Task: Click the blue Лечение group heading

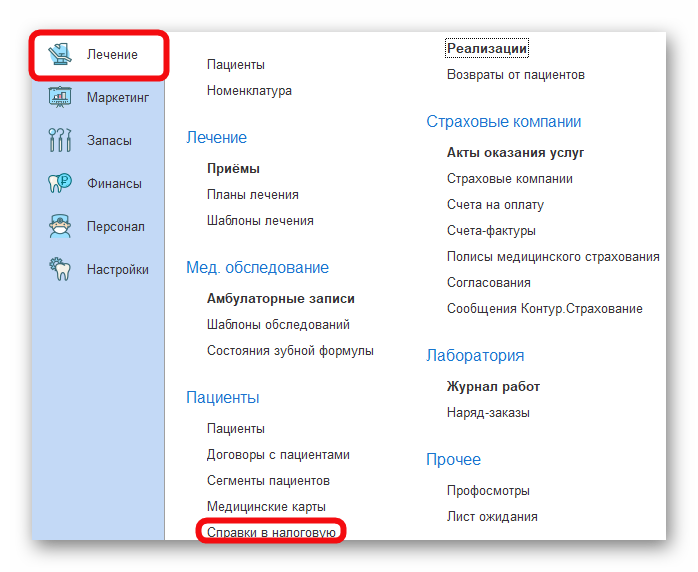Action: [216, 138]
